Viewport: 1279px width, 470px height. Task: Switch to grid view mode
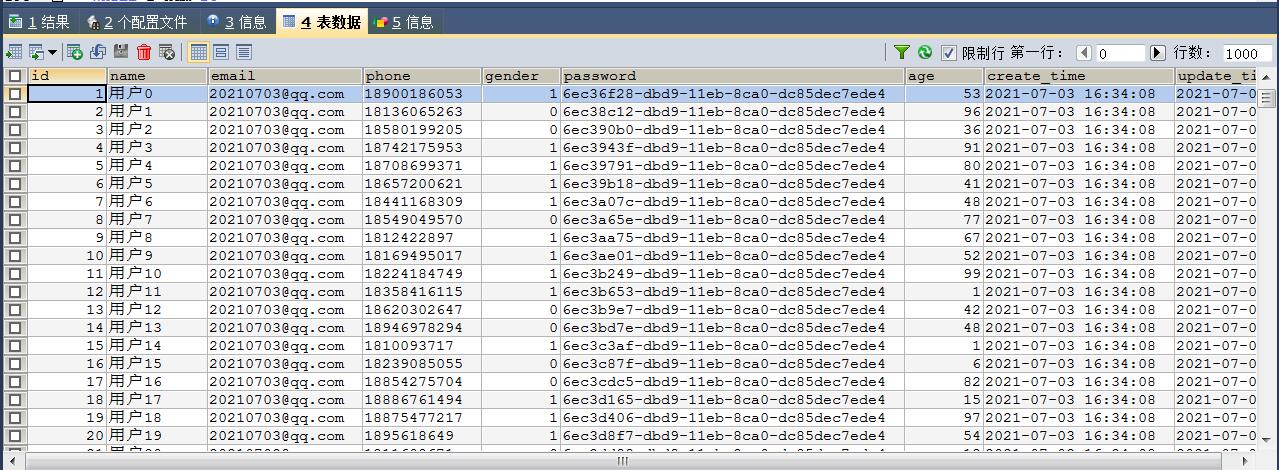coord(198,52)
